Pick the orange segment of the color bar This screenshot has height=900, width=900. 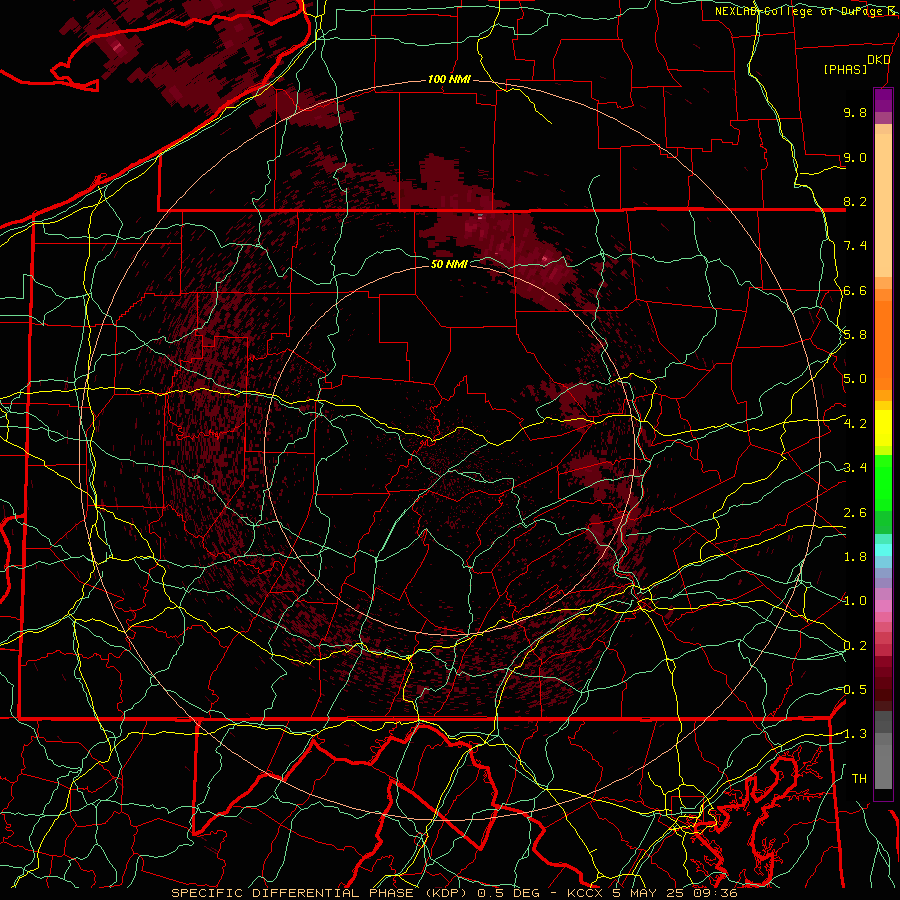[x=883, y=344]
